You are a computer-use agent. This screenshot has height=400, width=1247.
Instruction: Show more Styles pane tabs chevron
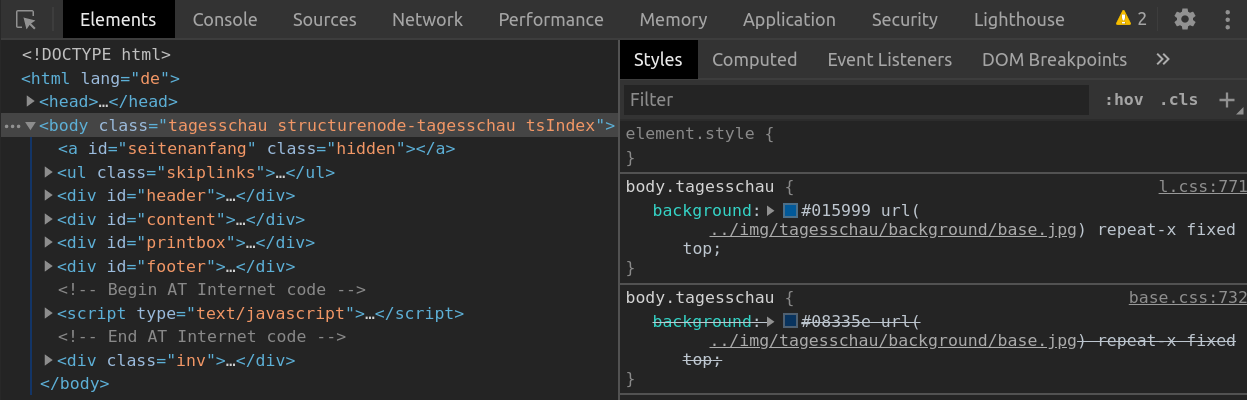click(x=1162, y=60)
